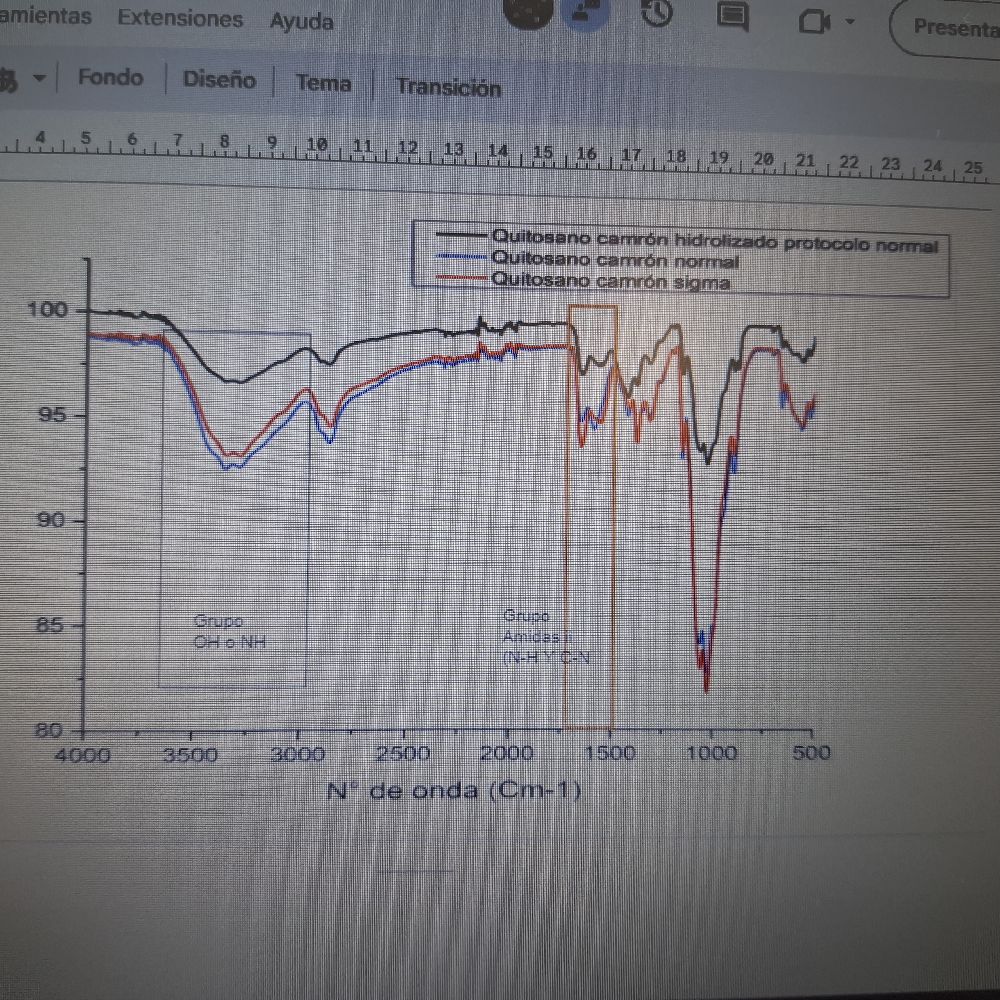Click the Fondo toolbar button

110,78
